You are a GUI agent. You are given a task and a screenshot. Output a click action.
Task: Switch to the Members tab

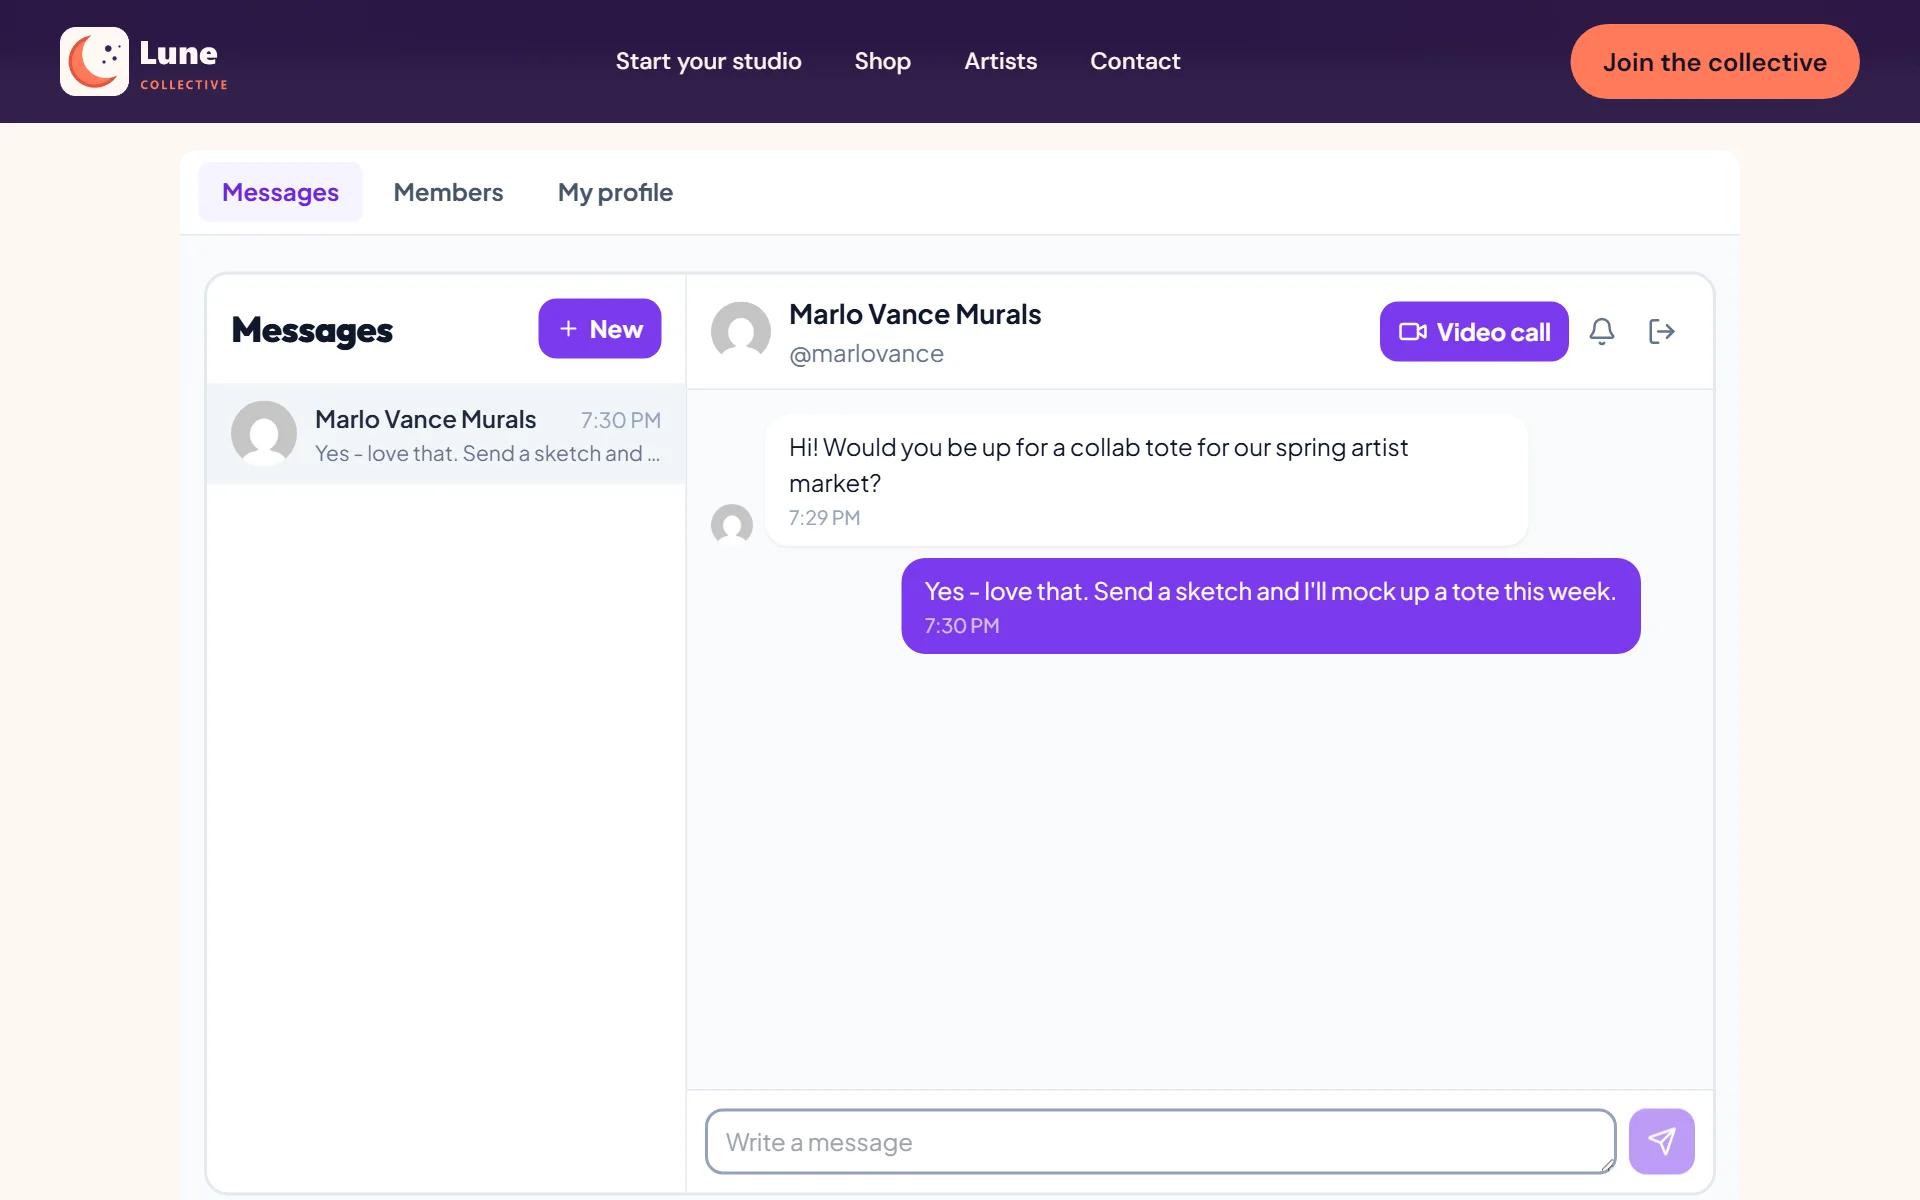pyautogui.click(x=448, y=192)
